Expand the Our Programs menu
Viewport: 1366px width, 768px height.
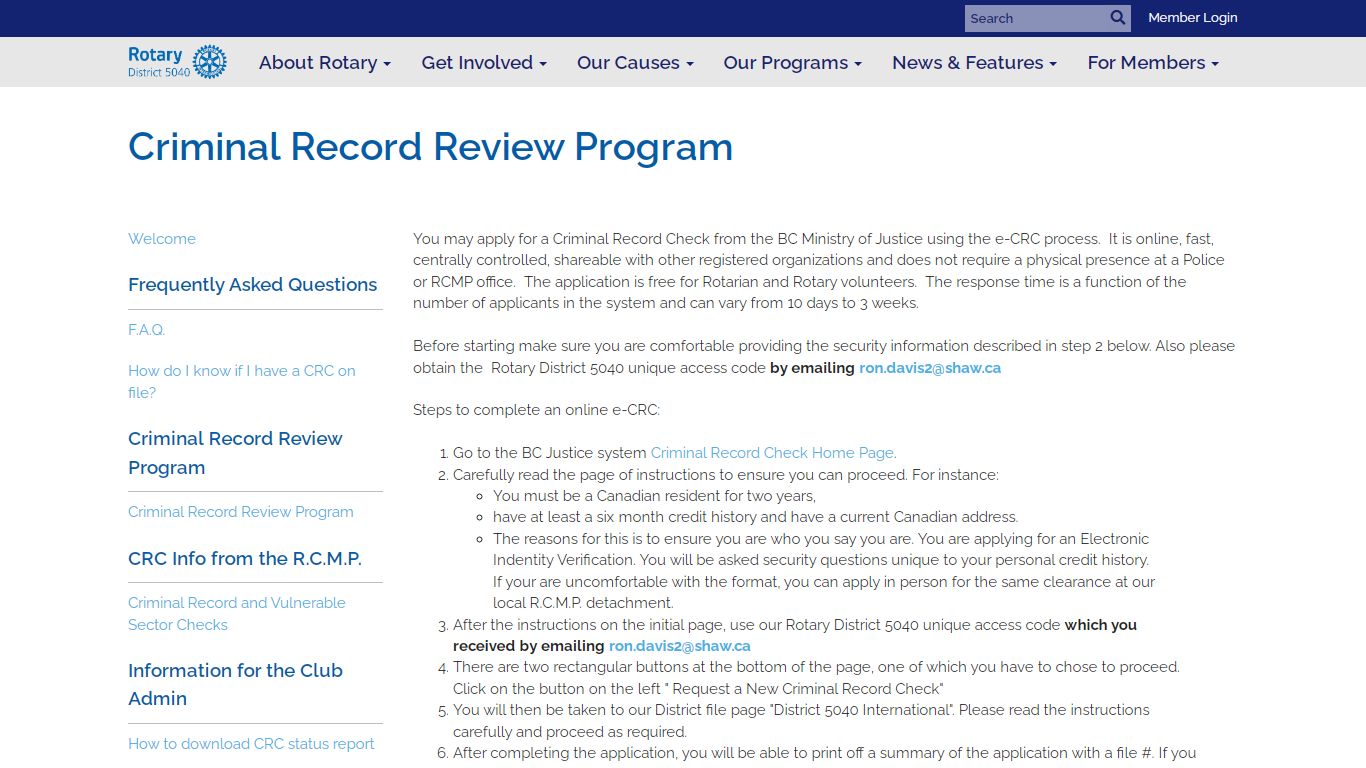coord(792,62)
